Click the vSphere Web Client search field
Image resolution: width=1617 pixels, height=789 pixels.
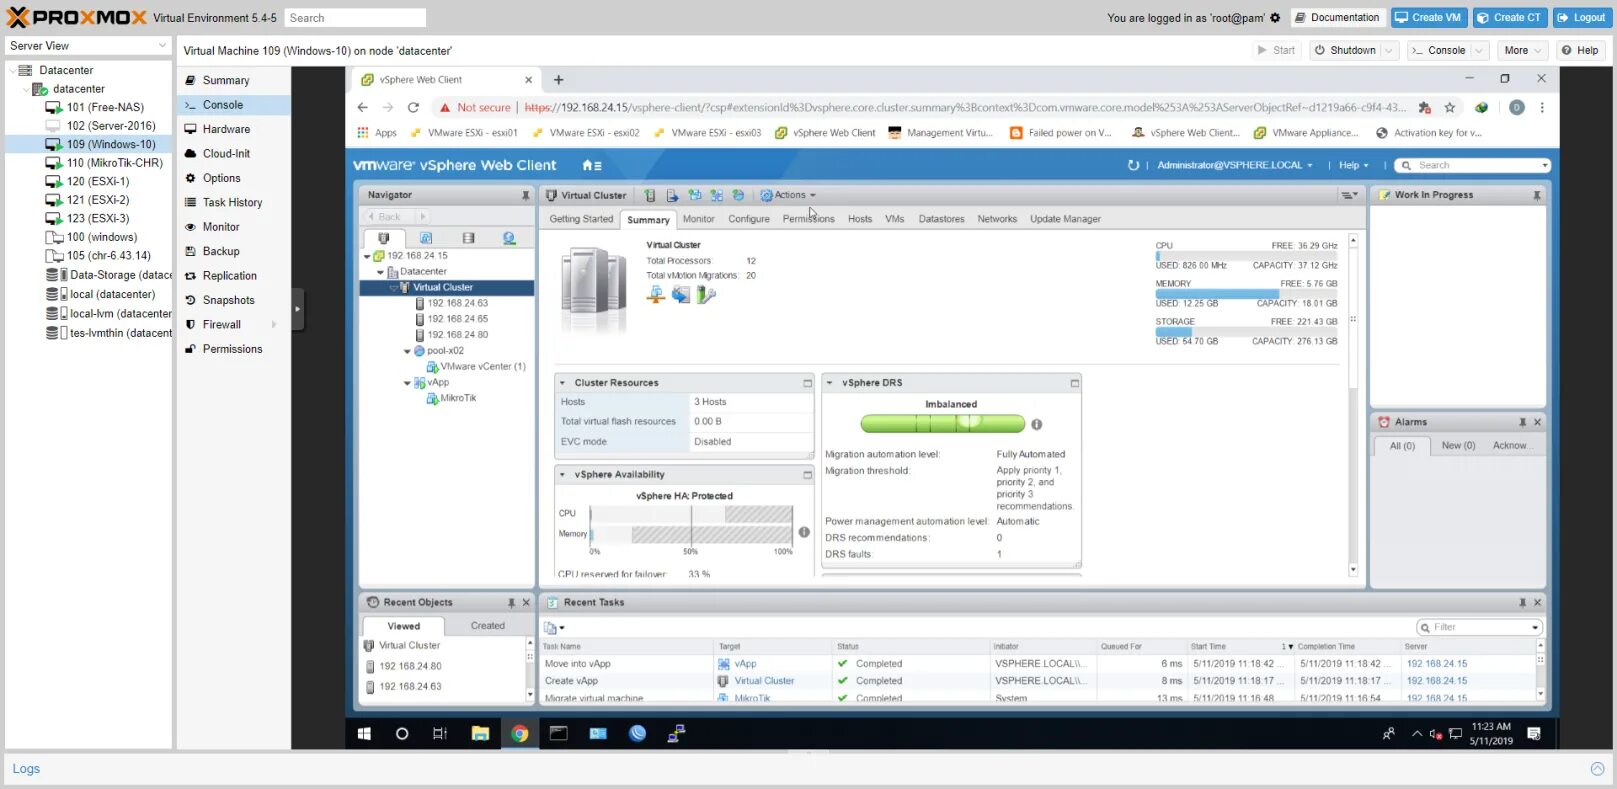[1473, 165]
